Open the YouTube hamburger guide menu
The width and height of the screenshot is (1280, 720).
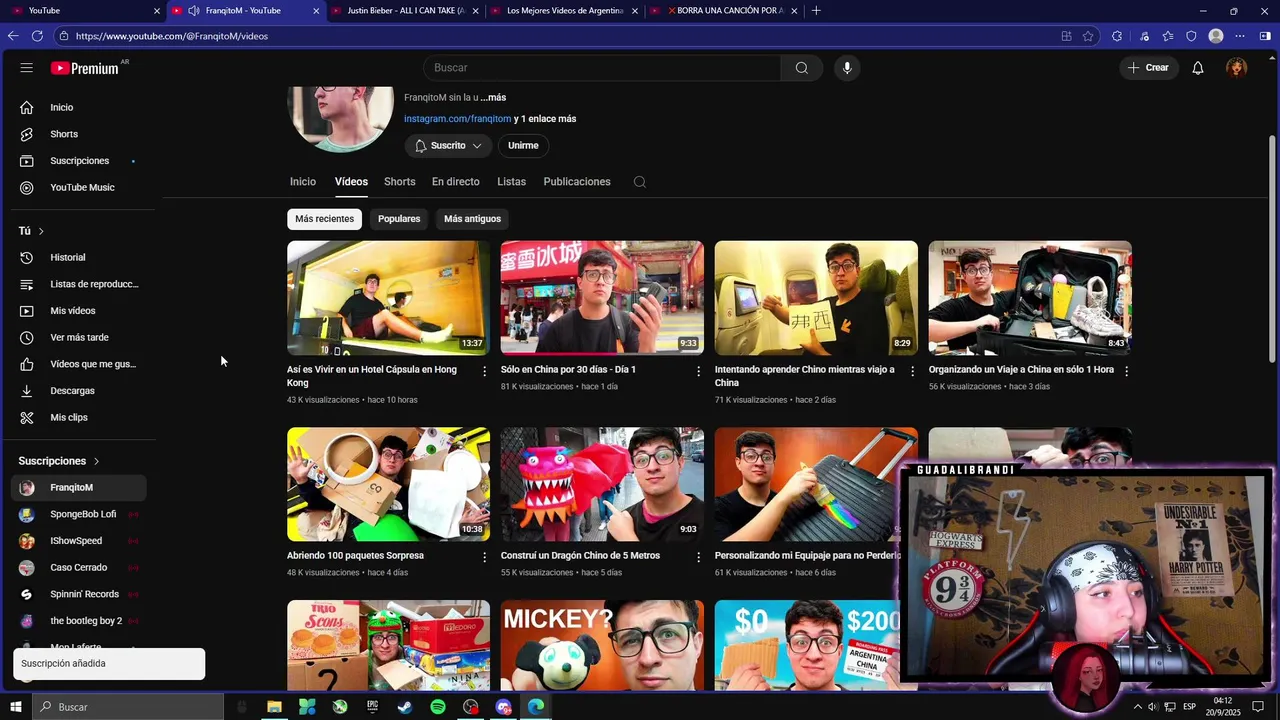coord(26,68)
